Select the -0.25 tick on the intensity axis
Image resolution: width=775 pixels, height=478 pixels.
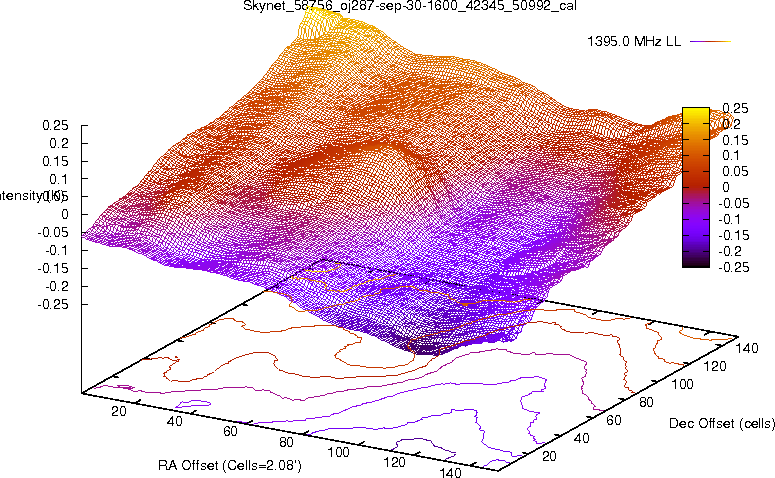click(x=53, y=304)
